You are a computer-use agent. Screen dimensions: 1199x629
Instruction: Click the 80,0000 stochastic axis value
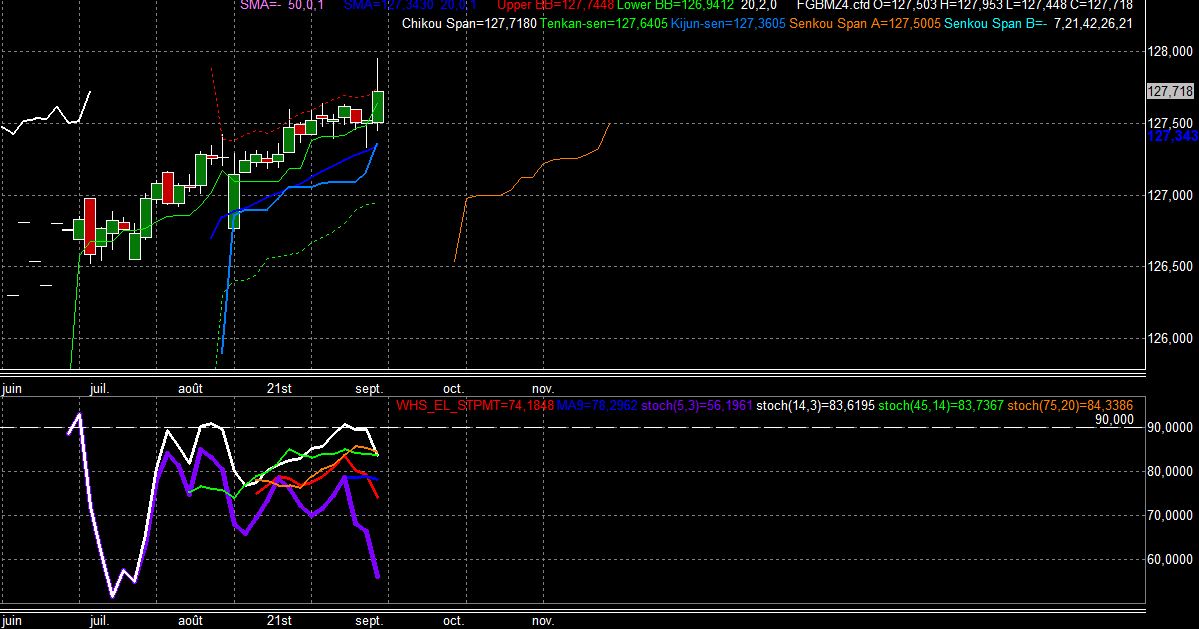[x=1170, y=472]
